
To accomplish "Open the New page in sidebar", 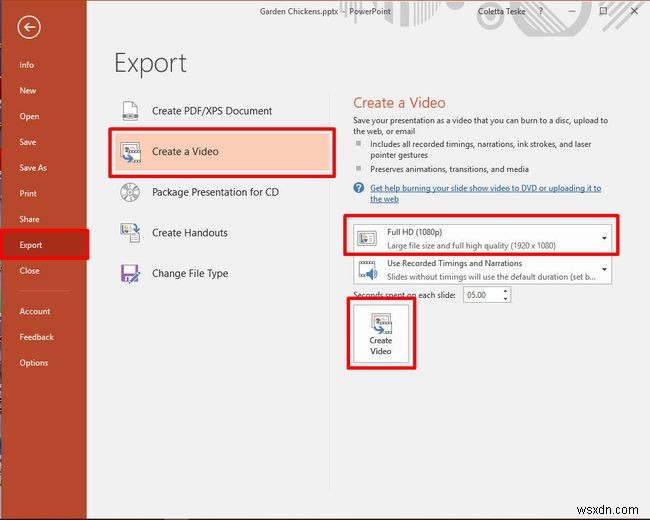I will click(x=28, y=90).
